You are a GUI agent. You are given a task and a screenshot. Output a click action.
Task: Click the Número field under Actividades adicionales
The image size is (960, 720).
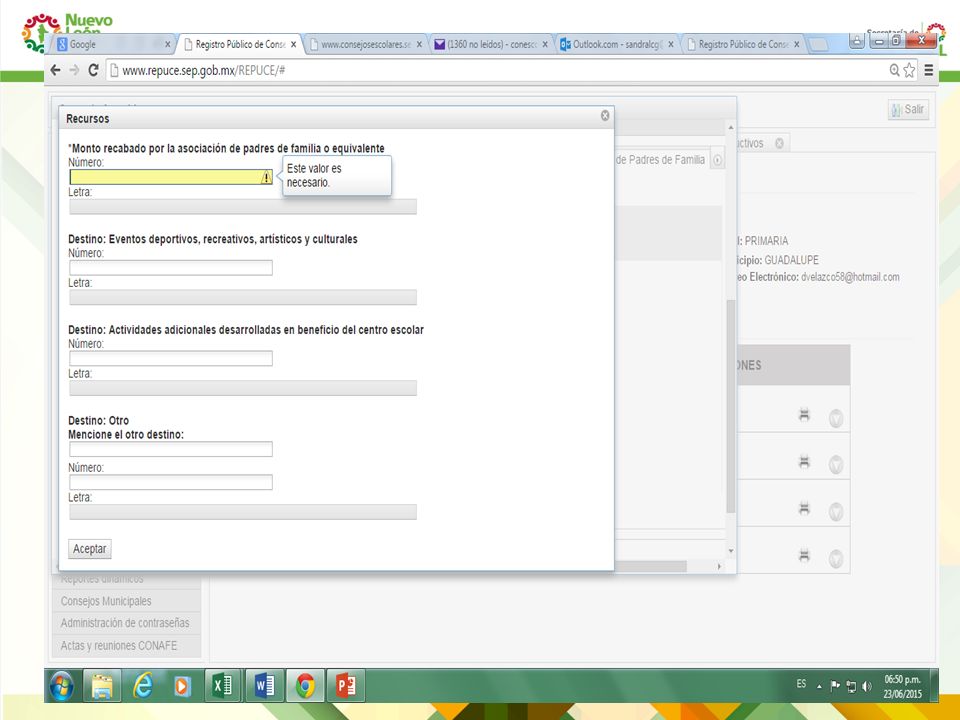tap(171, 358)
